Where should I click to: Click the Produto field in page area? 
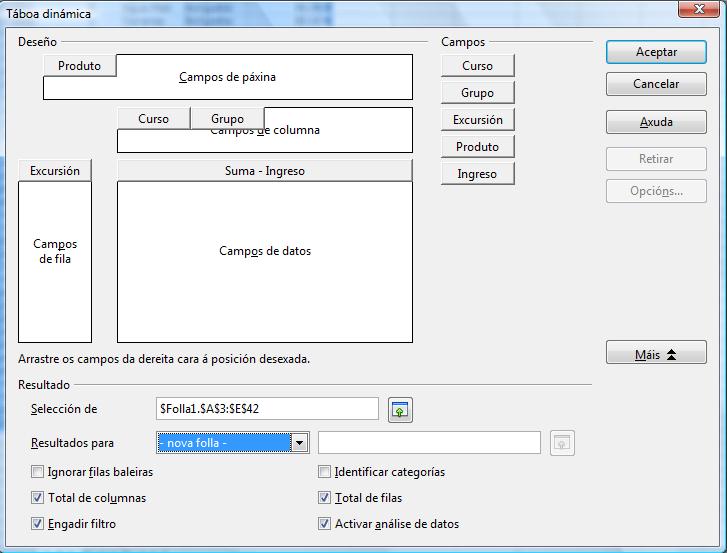(79, 66)
